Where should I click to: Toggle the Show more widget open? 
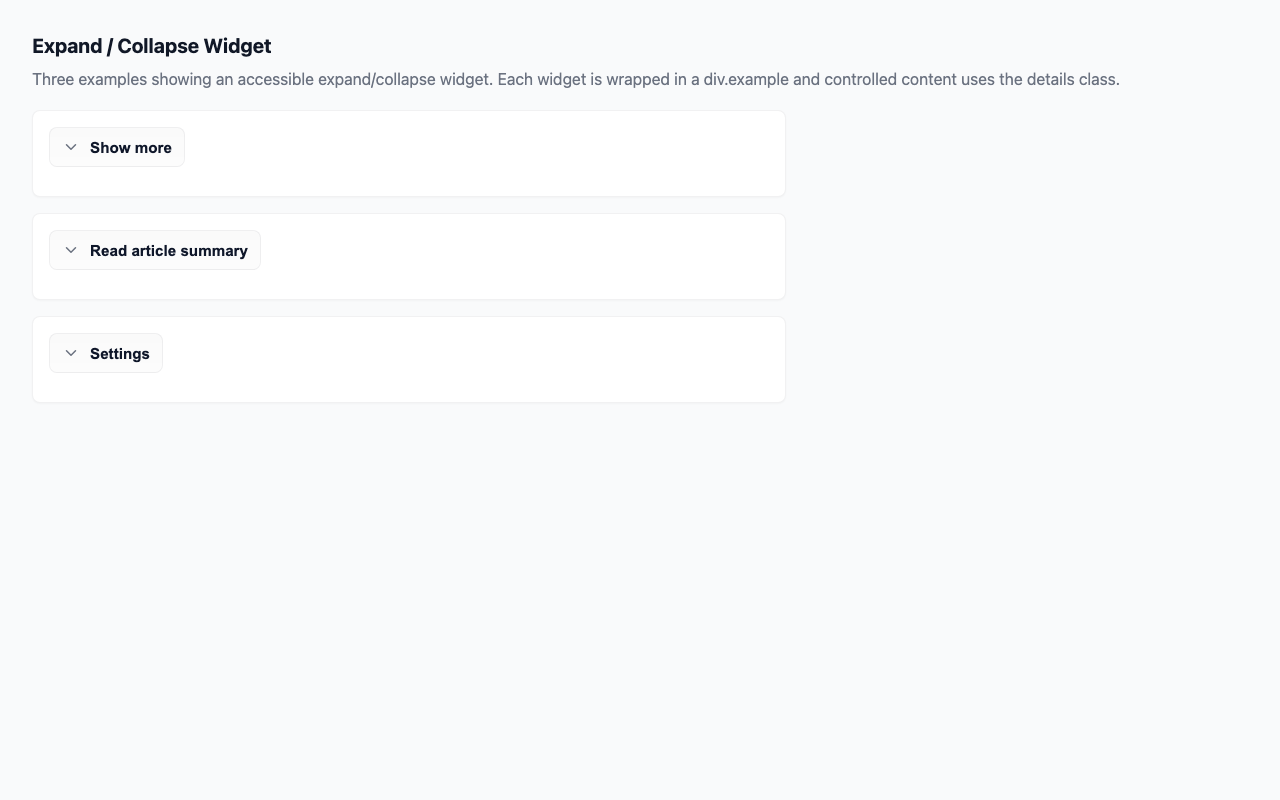(x=116, y=147)
